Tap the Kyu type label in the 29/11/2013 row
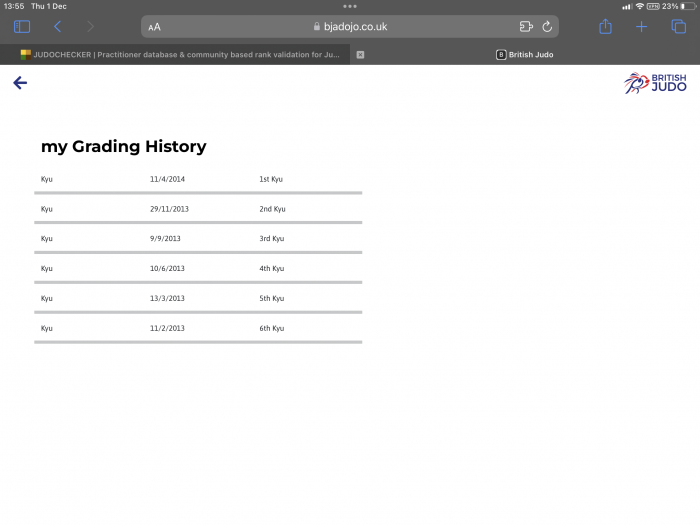Image resolution: width=700 pixels, height=525 pixels. pyautogui.click(x=46, y=209)
